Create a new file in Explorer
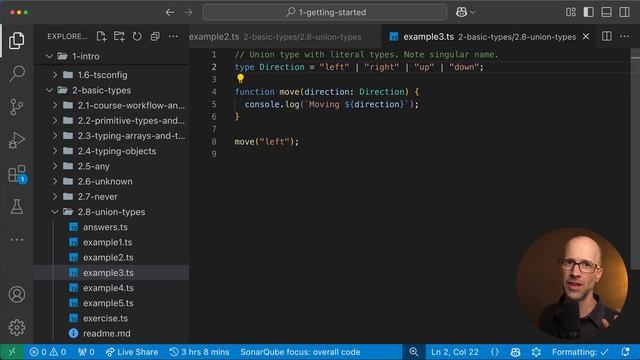640x360 pixels. point(101,36)
